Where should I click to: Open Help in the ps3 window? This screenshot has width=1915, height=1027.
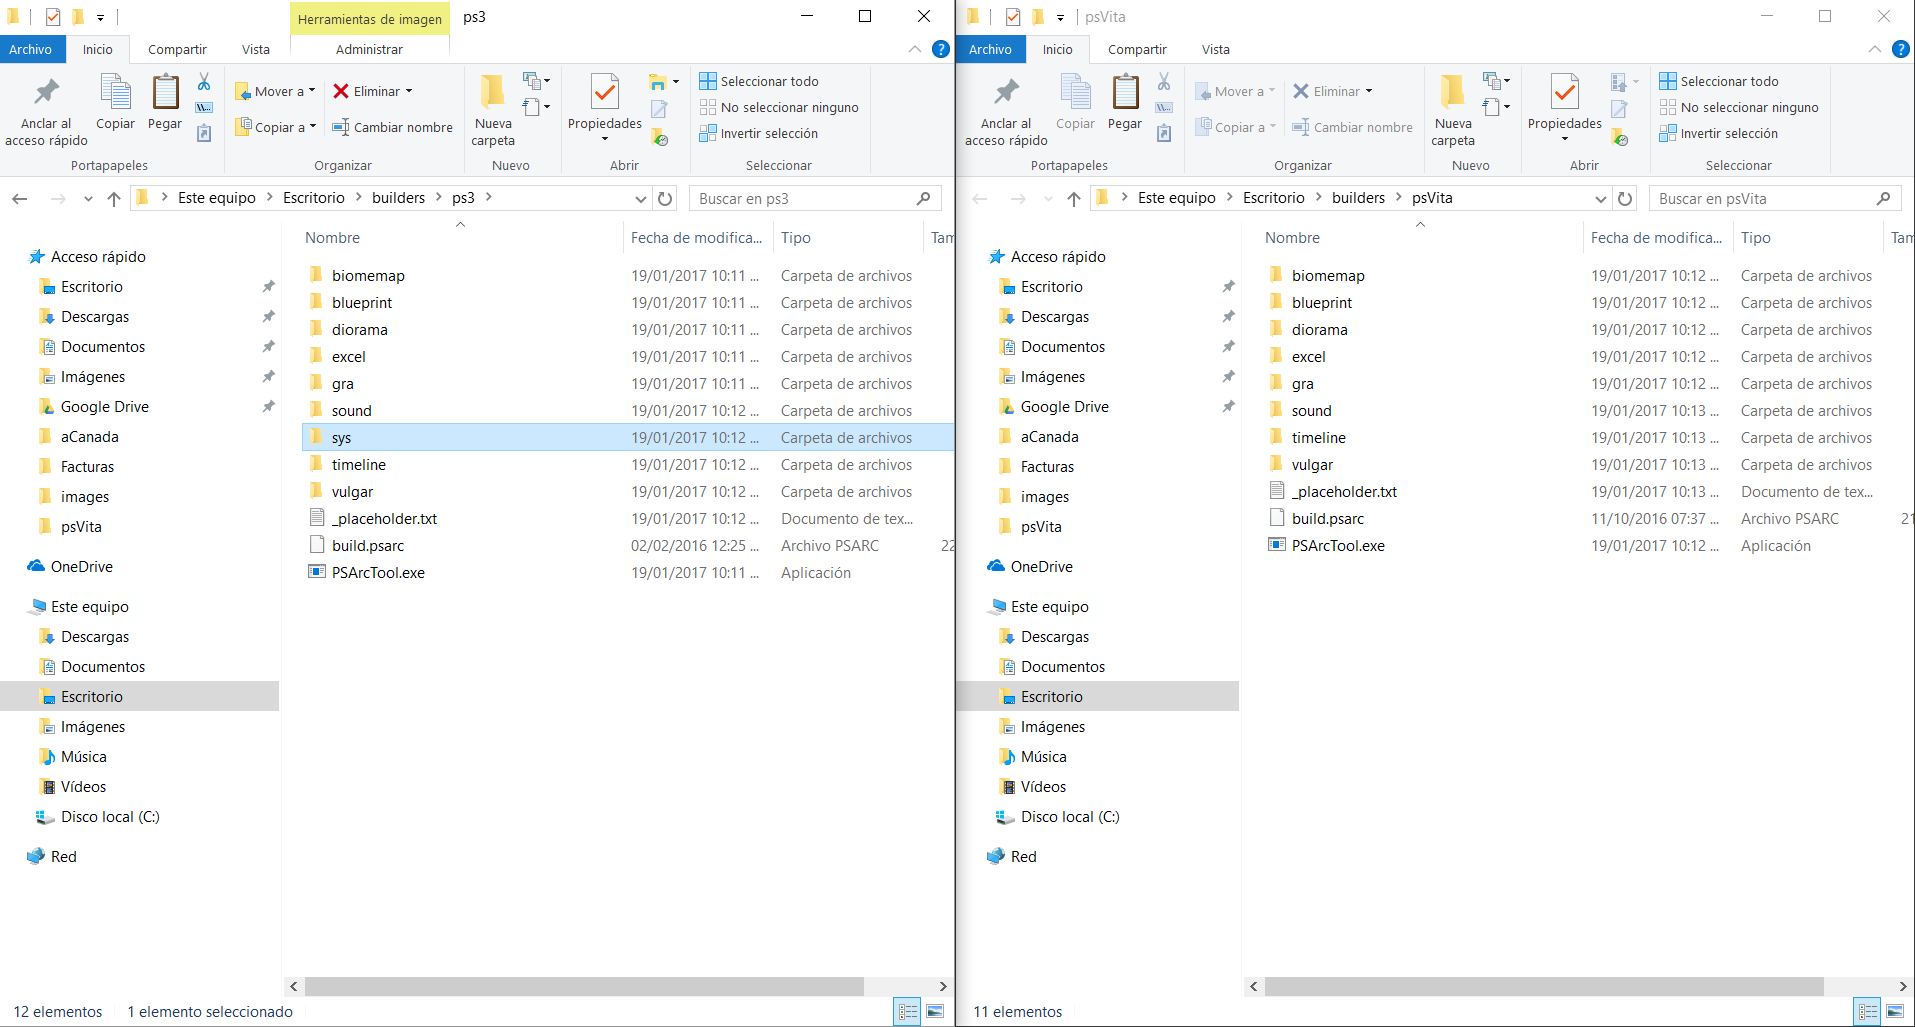[941, 49]
